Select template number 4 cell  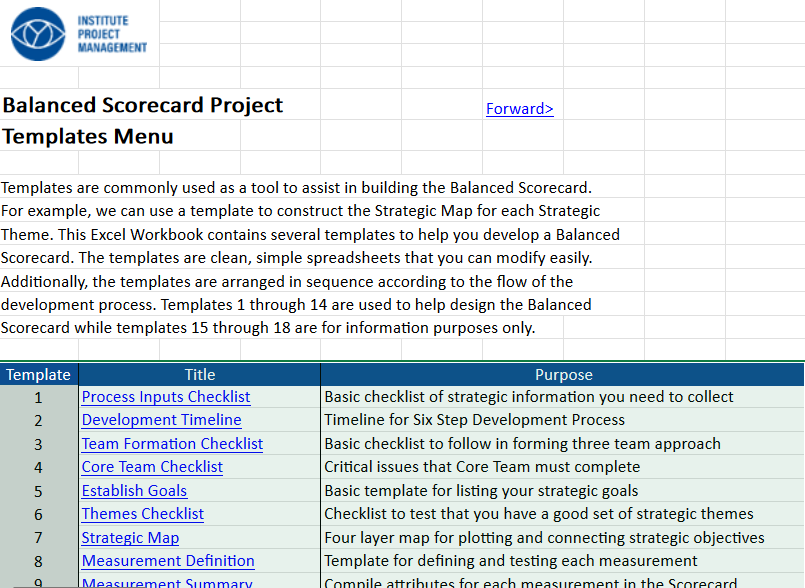click(39, 467)
